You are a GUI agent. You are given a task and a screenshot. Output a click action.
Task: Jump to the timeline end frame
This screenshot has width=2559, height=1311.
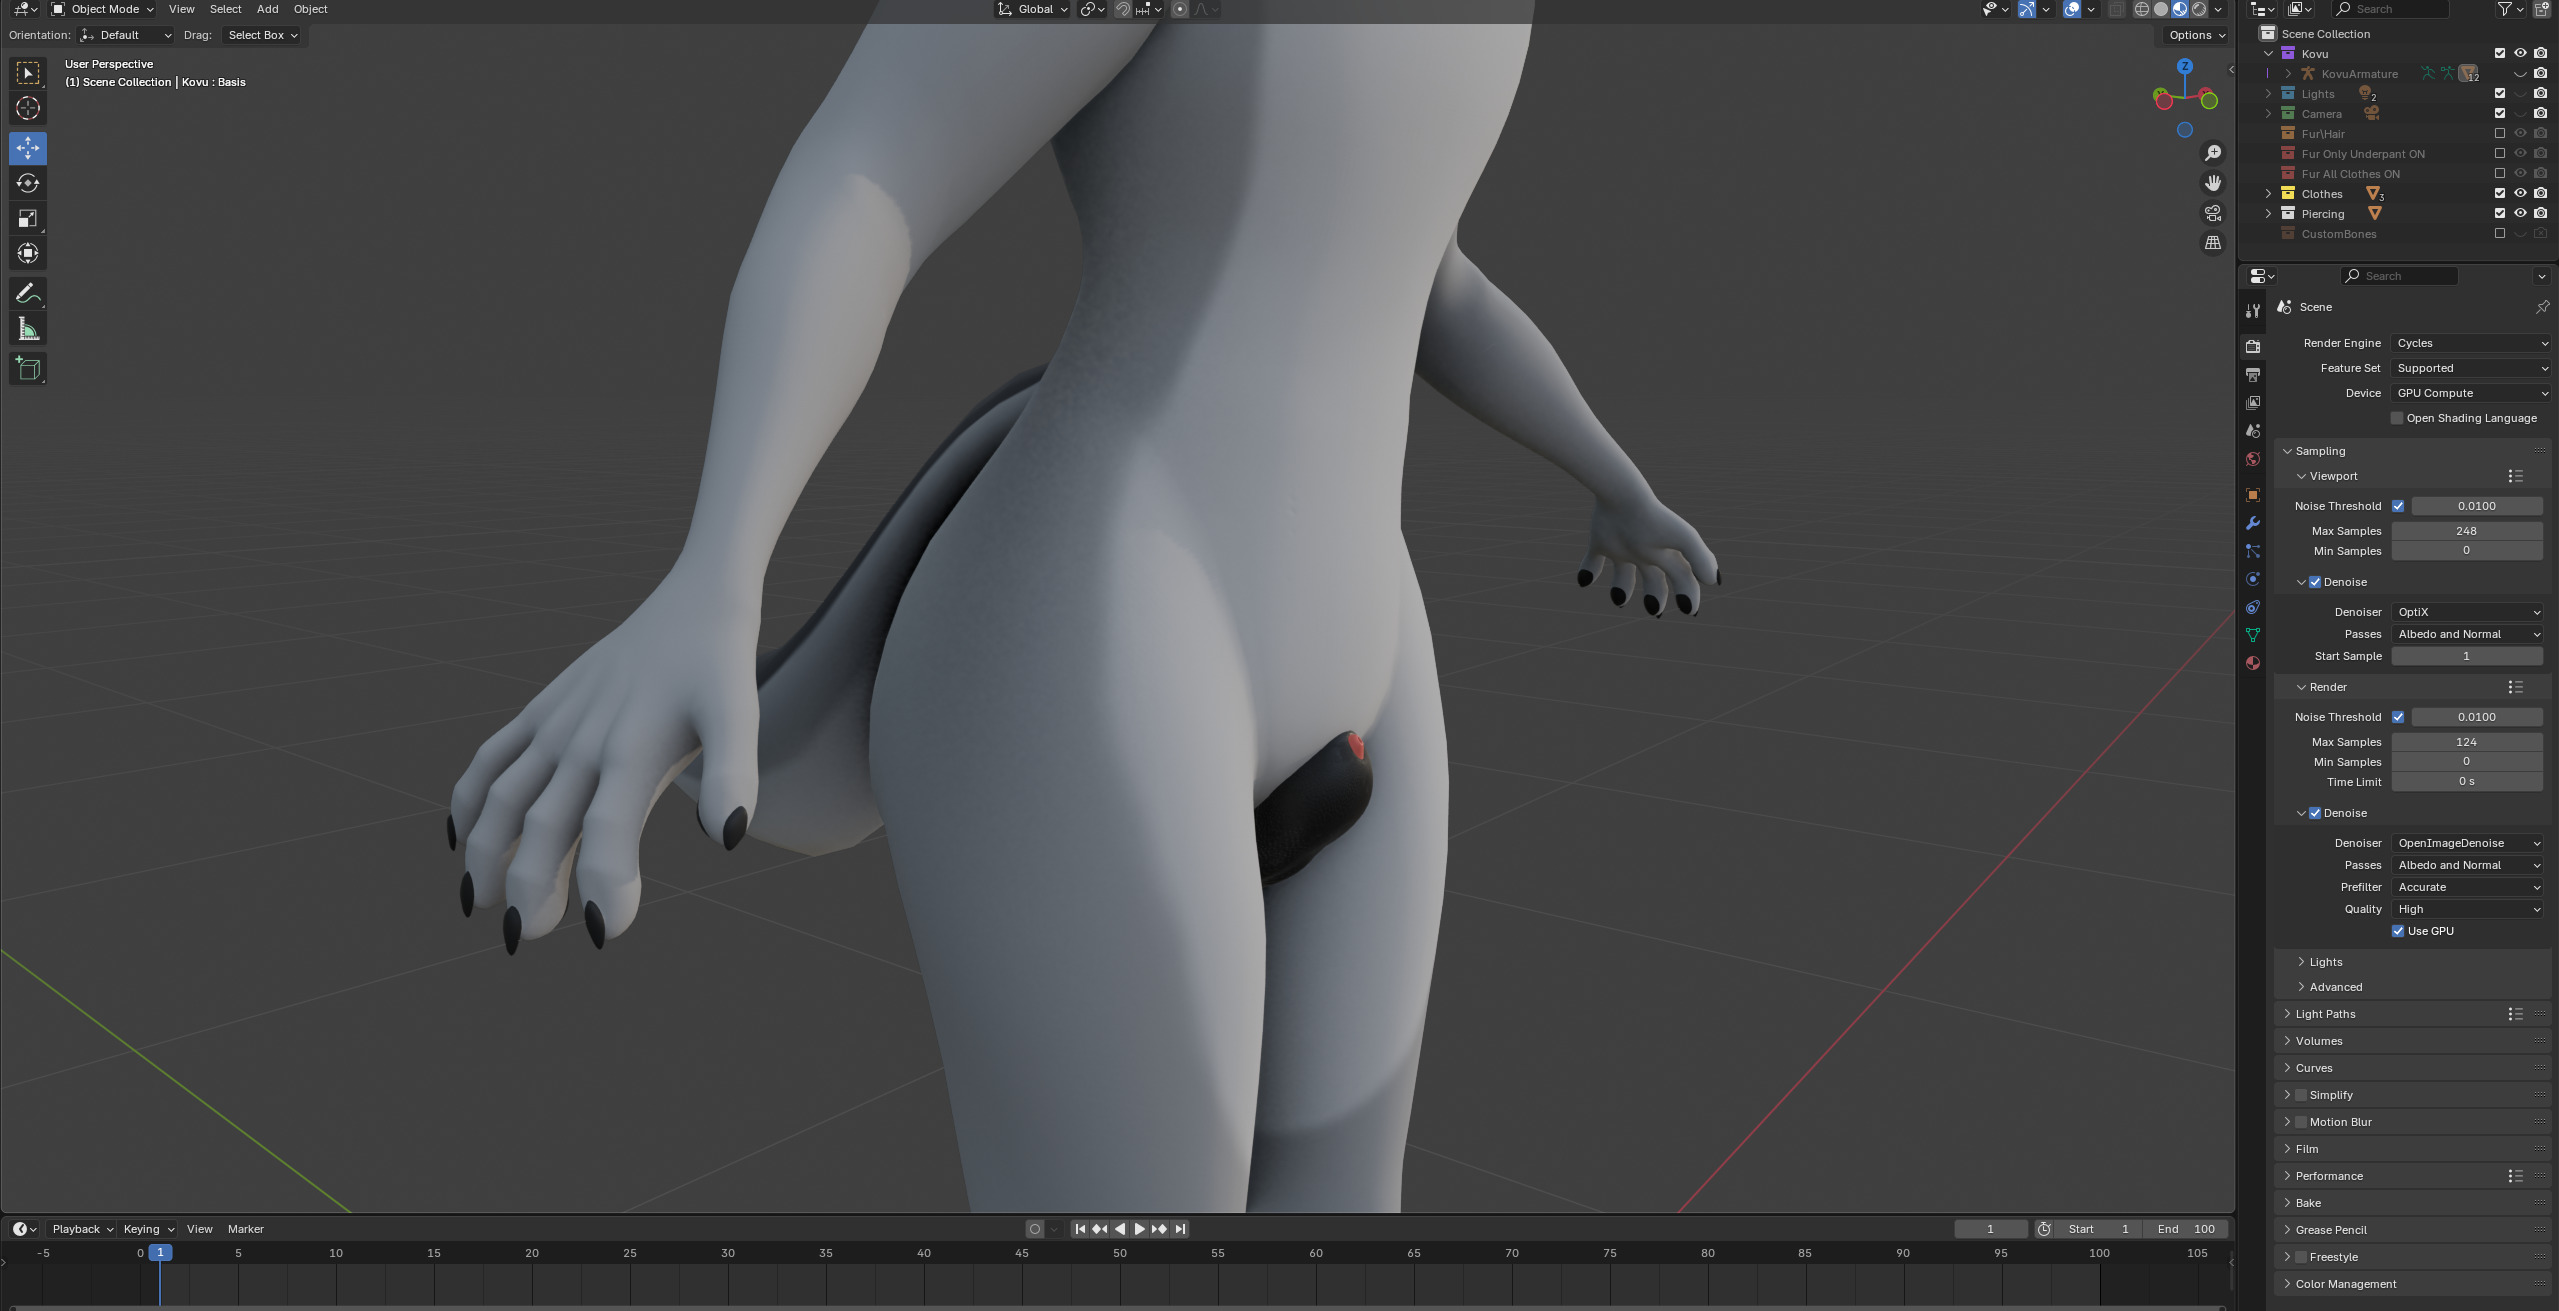1180,1229
